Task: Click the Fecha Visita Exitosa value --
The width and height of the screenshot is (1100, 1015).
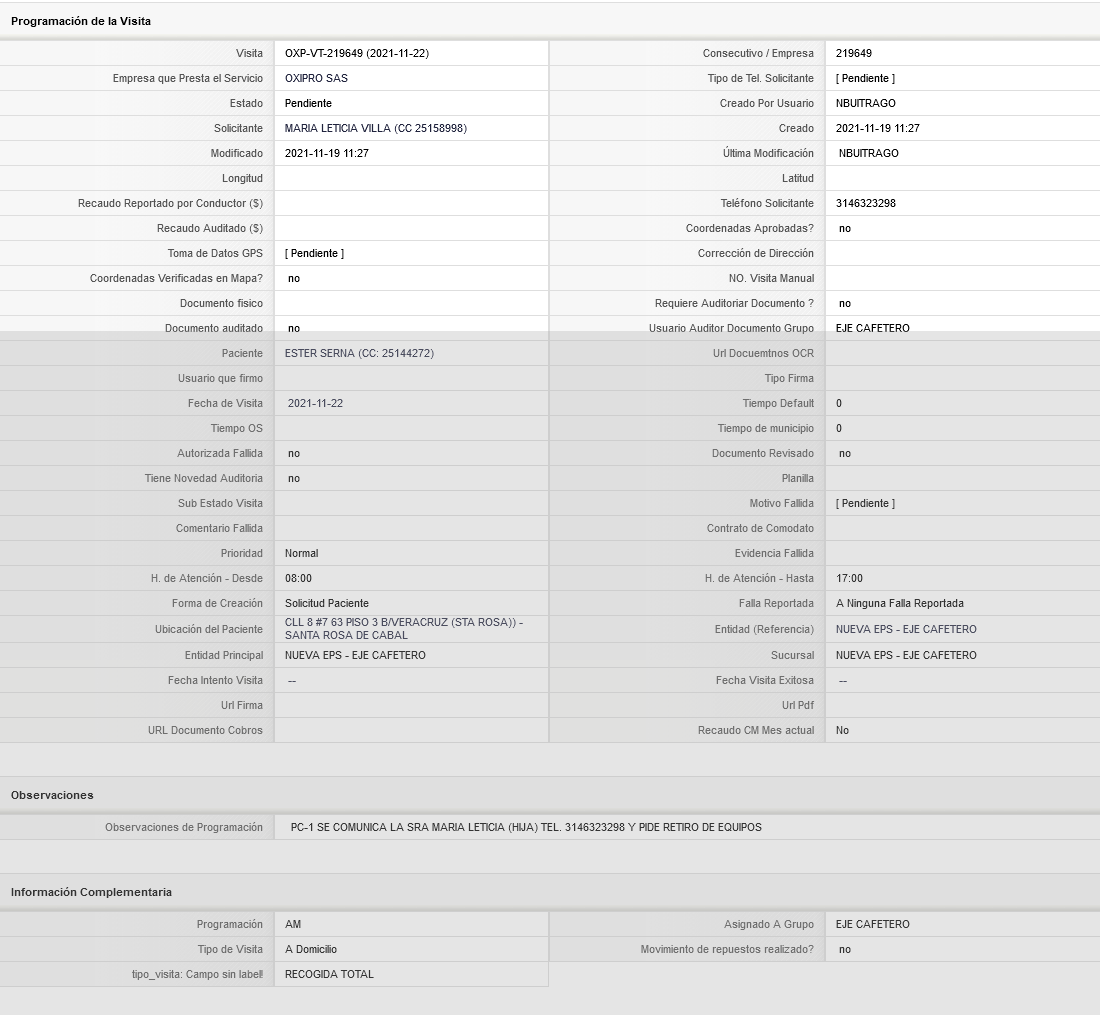Action: 843,680
